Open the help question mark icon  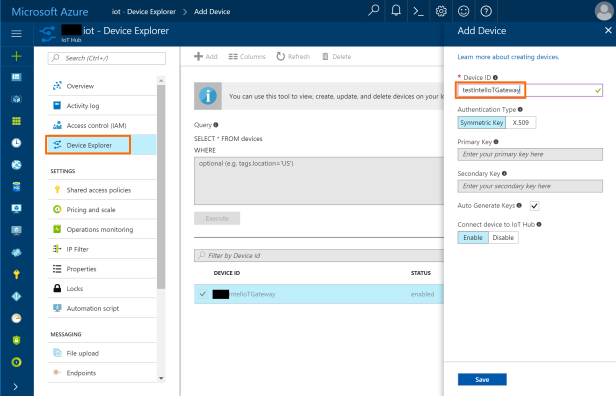tap(486, 11)
